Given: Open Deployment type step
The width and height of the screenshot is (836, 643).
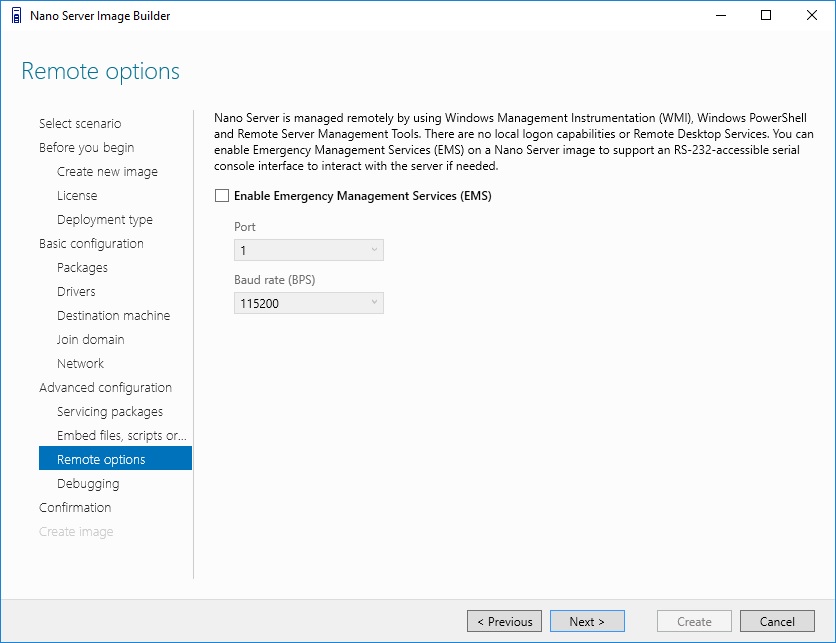Looking at the screenshot, I should (x=104, y=220).
